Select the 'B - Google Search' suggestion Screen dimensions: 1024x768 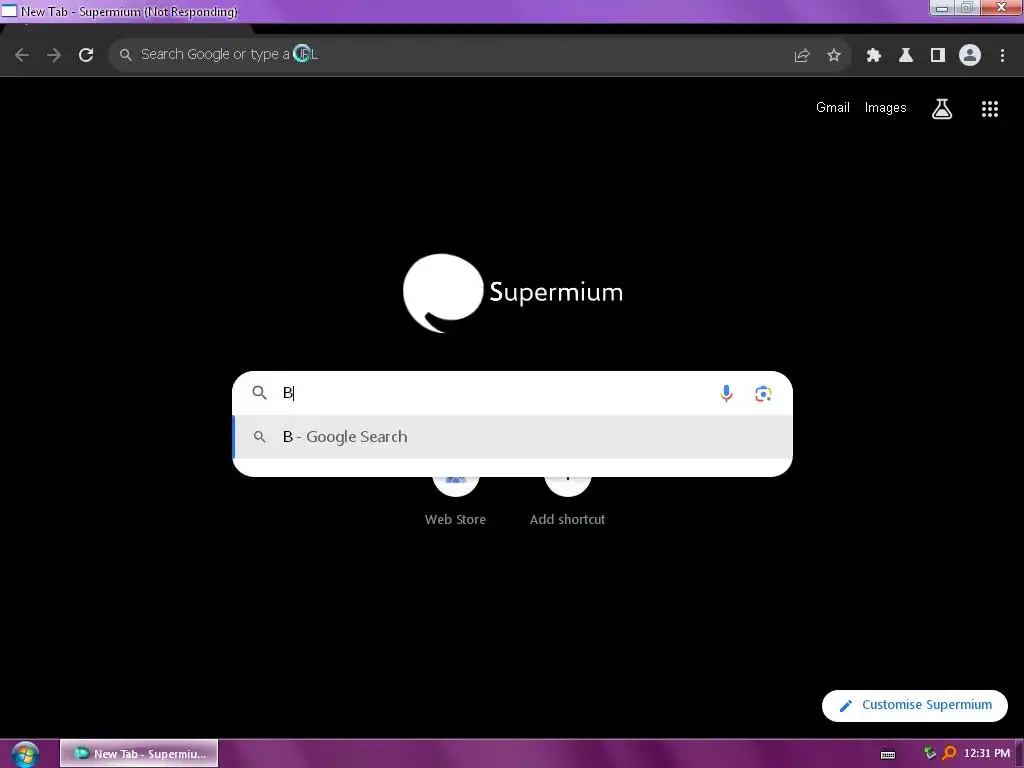[x=513, y=437]
